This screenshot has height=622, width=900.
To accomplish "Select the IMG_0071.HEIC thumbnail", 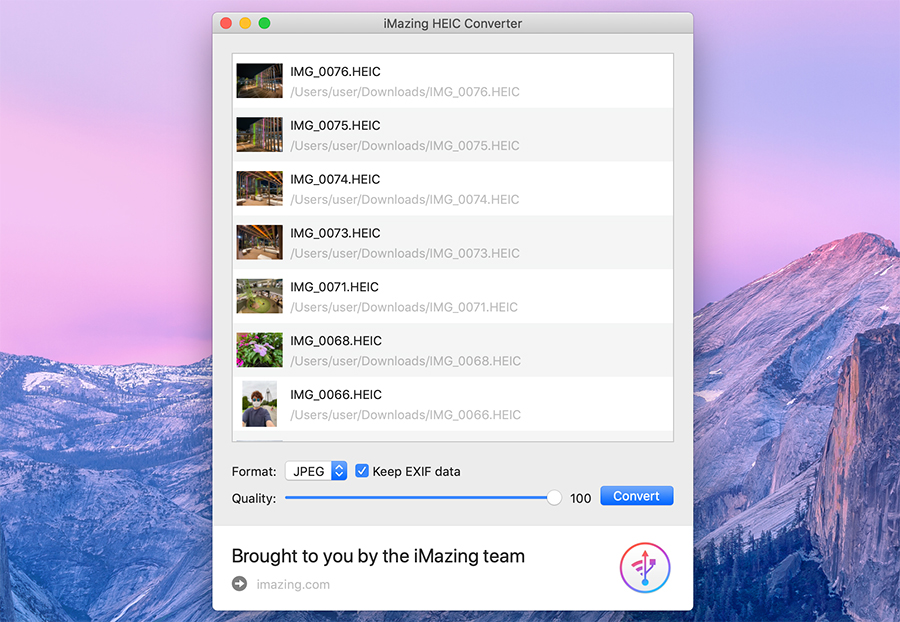I will coord(259,296).
